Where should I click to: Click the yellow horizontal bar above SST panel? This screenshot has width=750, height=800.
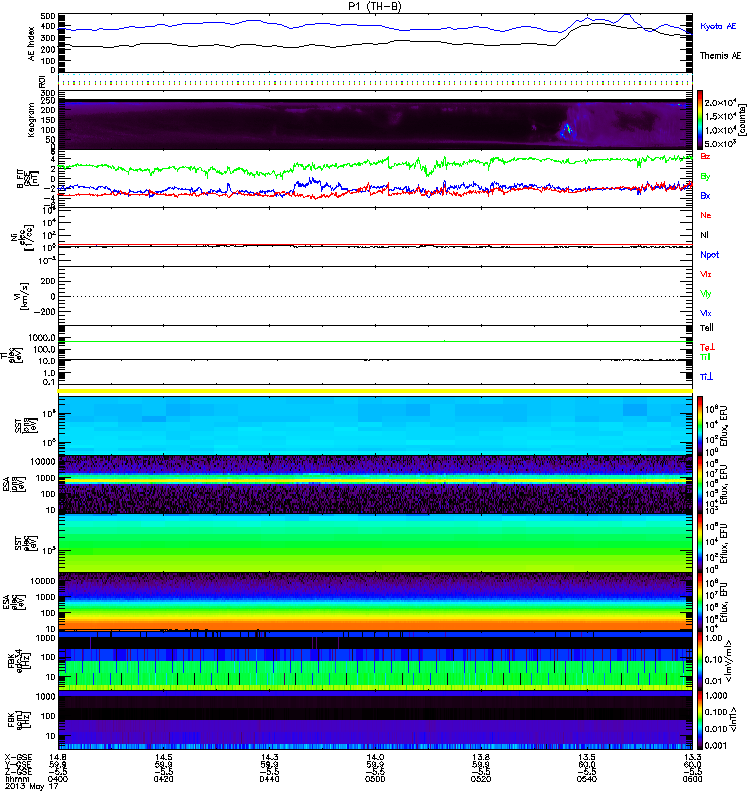point(375,391)
